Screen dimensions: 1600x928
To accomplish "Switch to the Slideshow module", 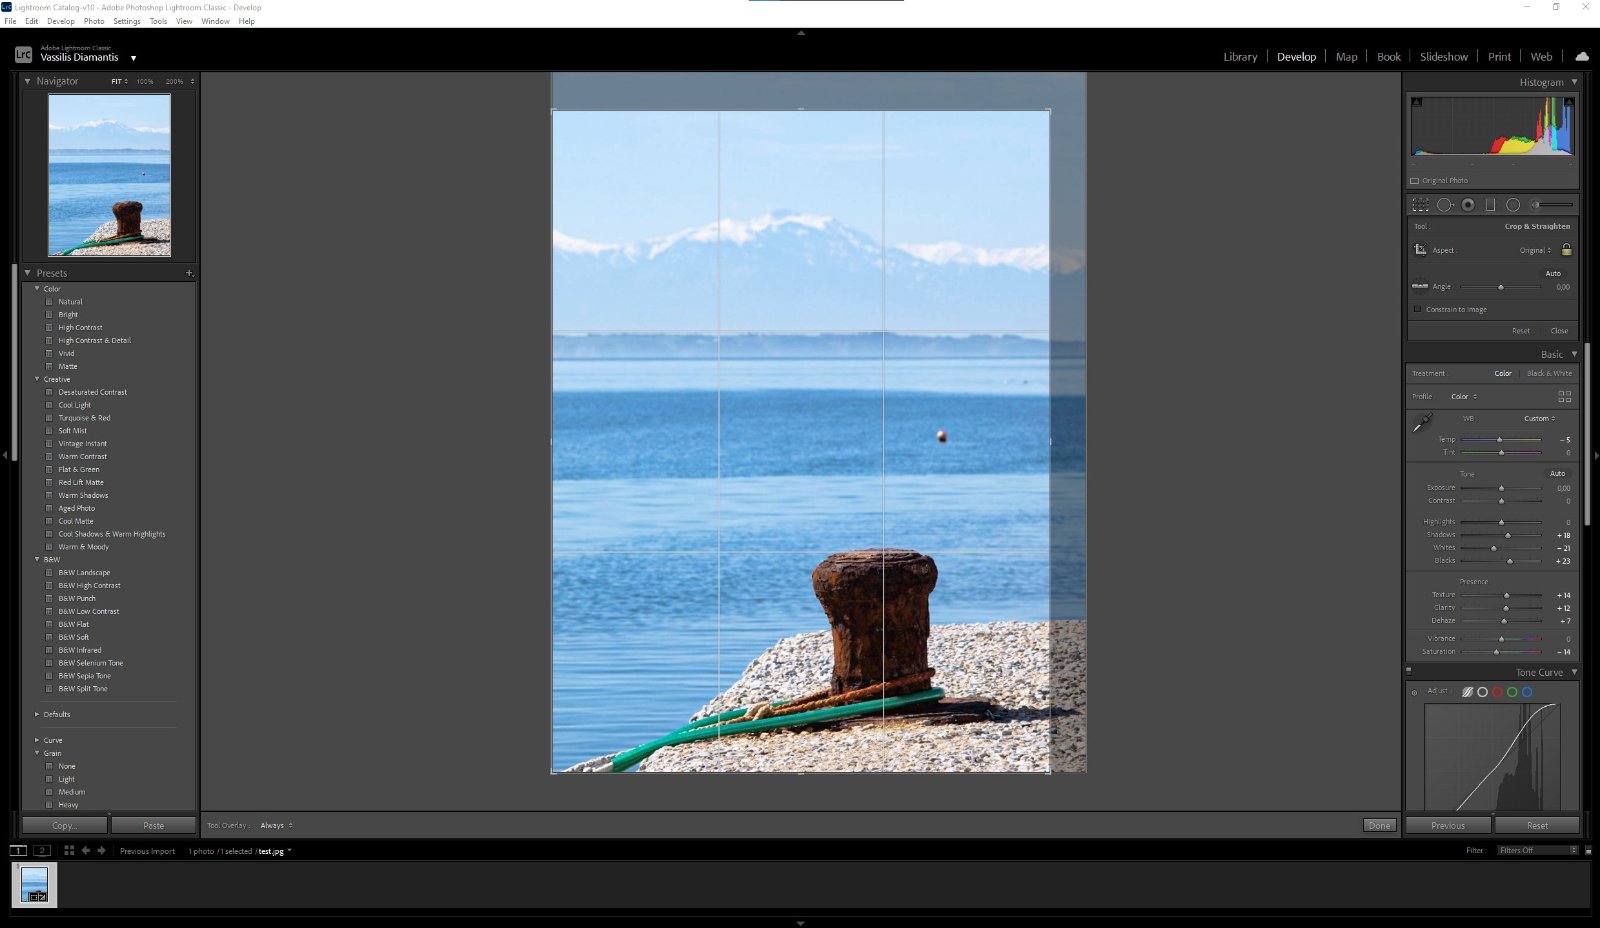I will 1444,57.
